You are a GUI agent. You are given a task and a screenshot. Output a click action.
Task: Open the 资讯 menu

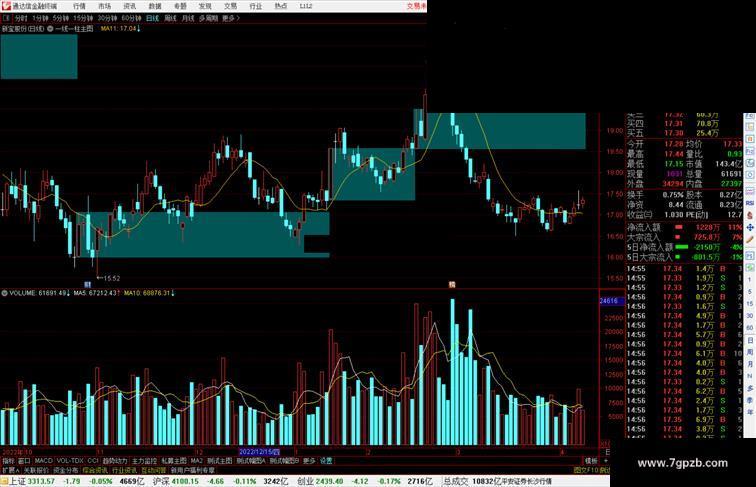129,6
